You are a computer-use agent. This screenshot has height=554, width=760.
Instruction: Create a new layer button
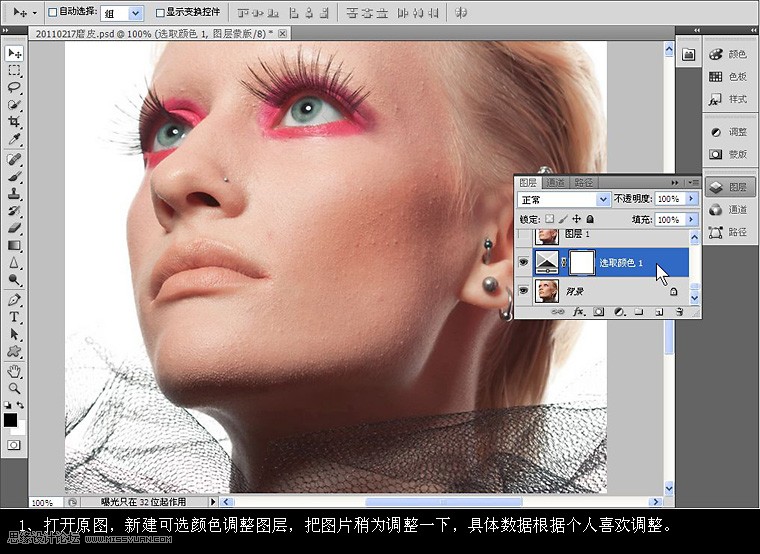659,312
